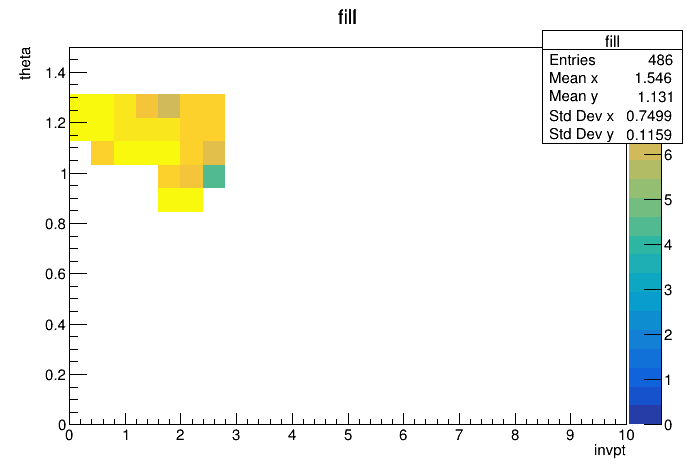The height and width of the screenshot is (472, 696).
Task: Select the stats box header "fill"
Action: [612, 42]
